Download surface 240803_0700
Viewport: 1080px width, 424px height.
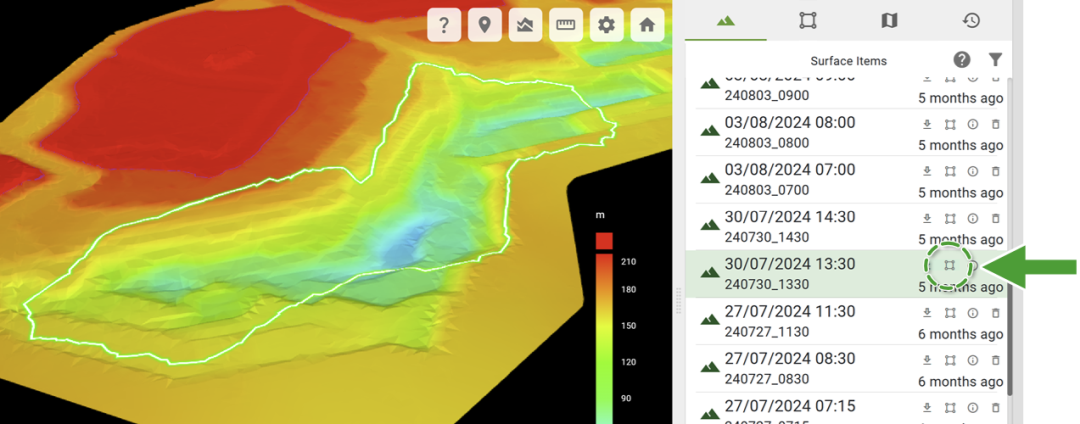927,171
